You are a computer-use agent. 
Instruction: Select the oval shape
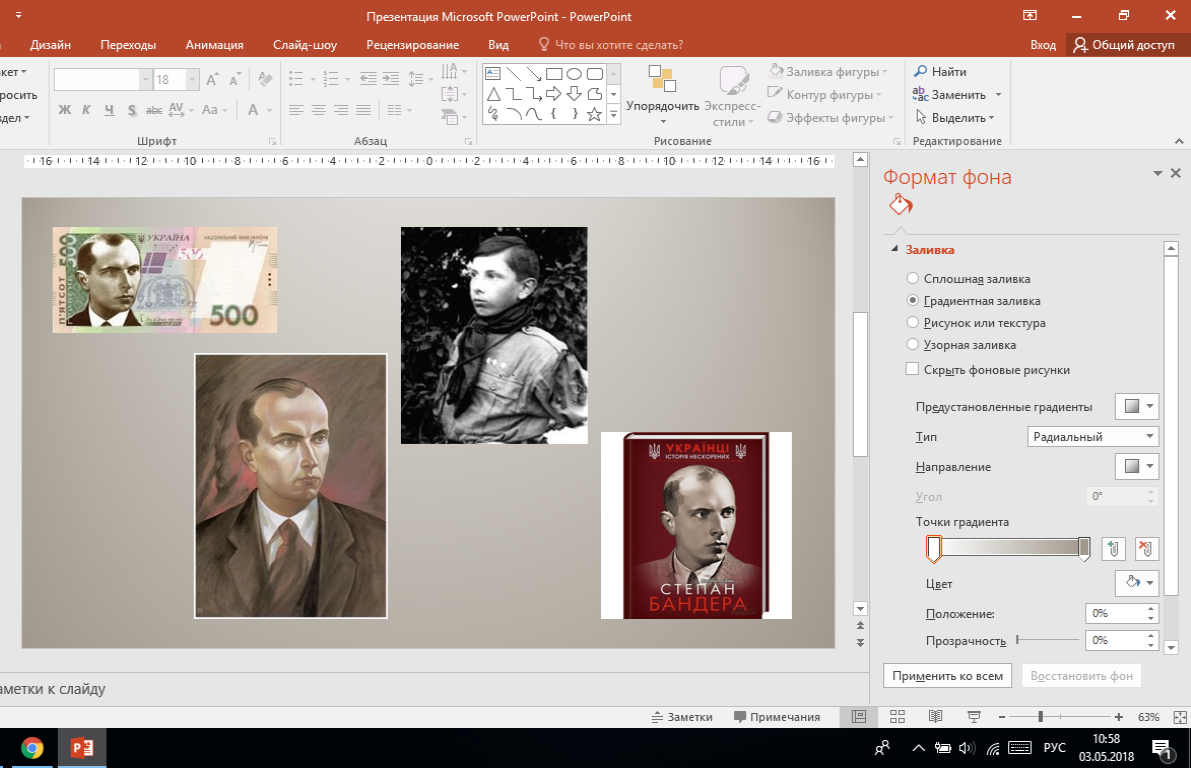point(574,74)
